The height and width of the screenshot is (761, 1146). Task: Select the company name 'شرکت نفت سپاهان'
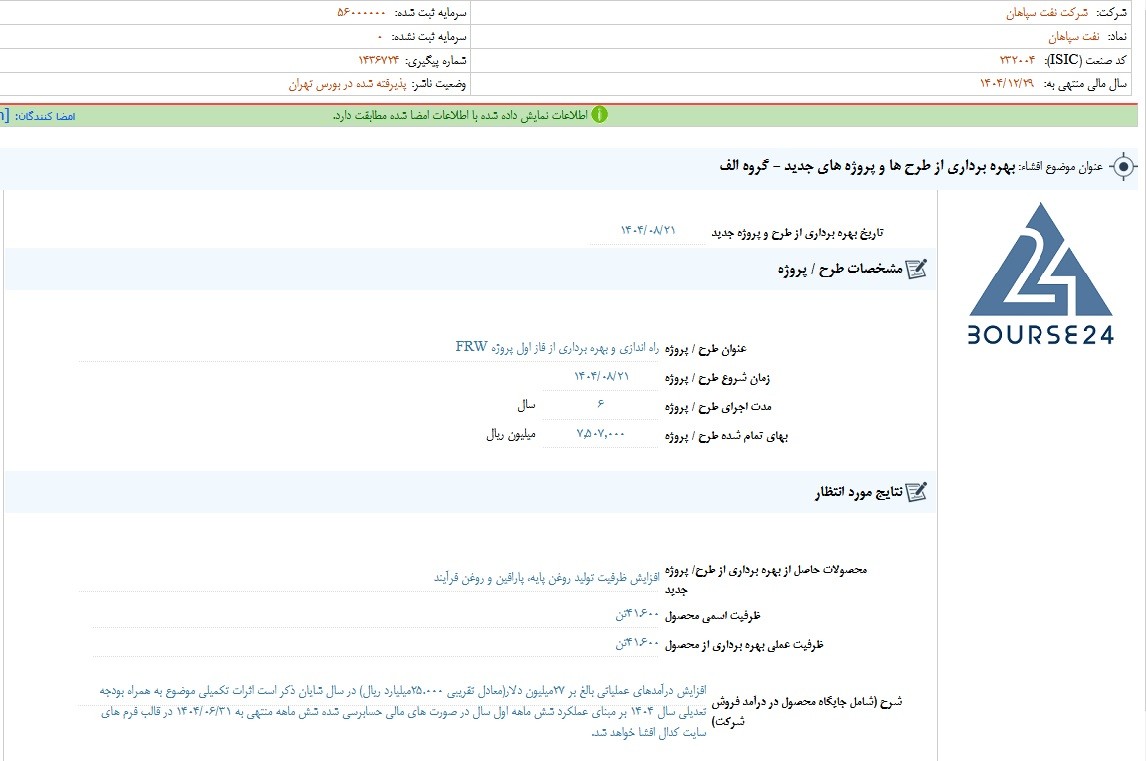[1047, 13]
